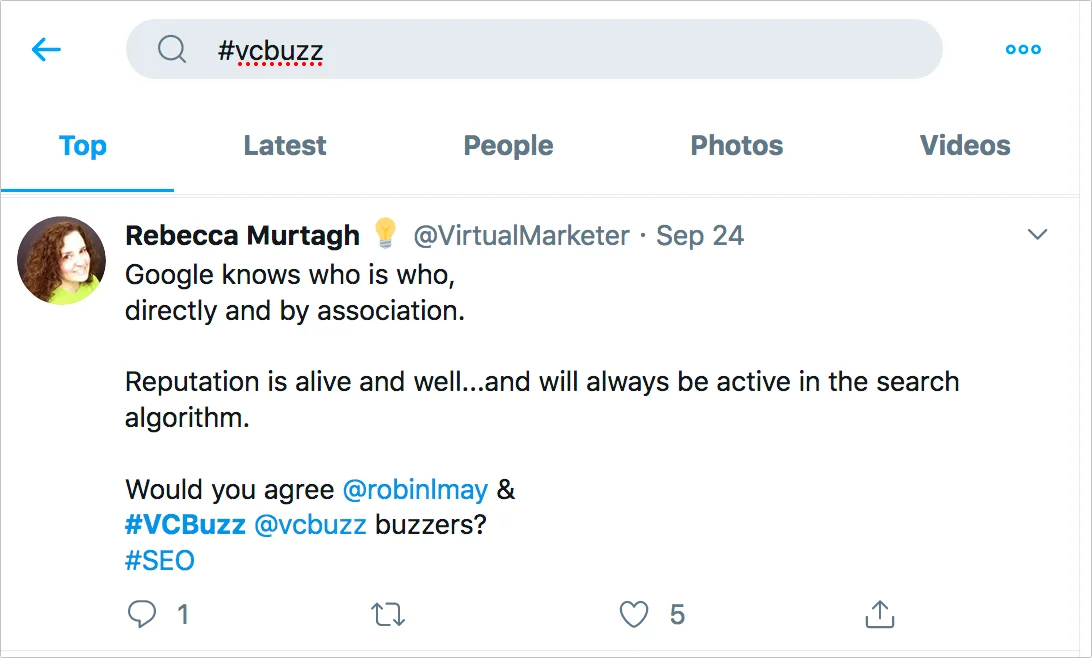Screen dimensions: 1092x658
Task: Click the Sep 24 timestamp on the tweet
Action: coord(700,234)
